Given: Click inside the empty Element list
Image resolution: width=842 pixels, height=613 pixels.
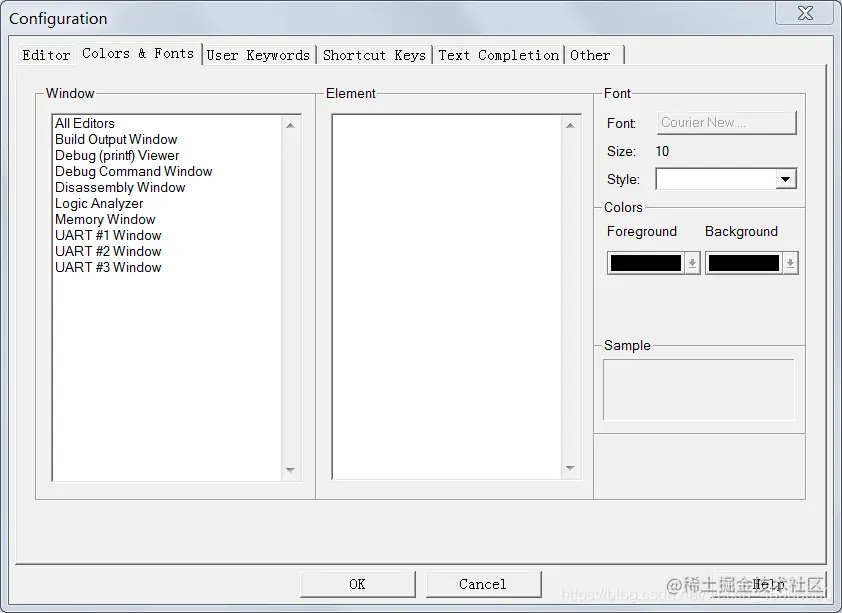Looking at the screenshot, I should [447, 297].
